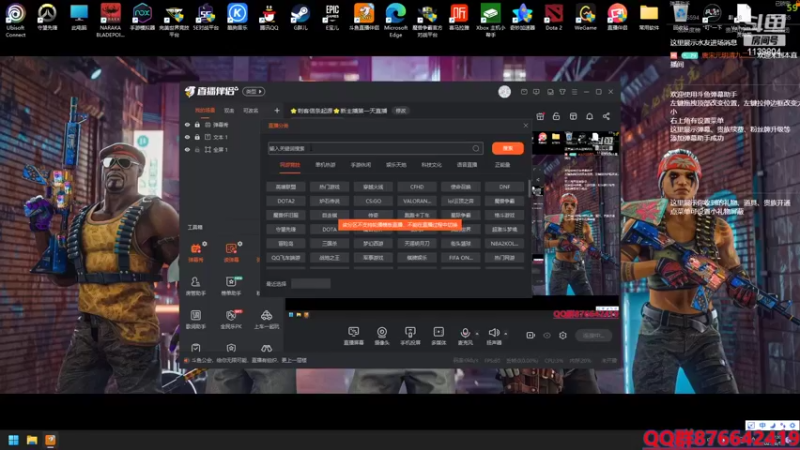This screenshot has height=450, width=800.
Task: Expand the speaker options arrow
Action: 506,334
